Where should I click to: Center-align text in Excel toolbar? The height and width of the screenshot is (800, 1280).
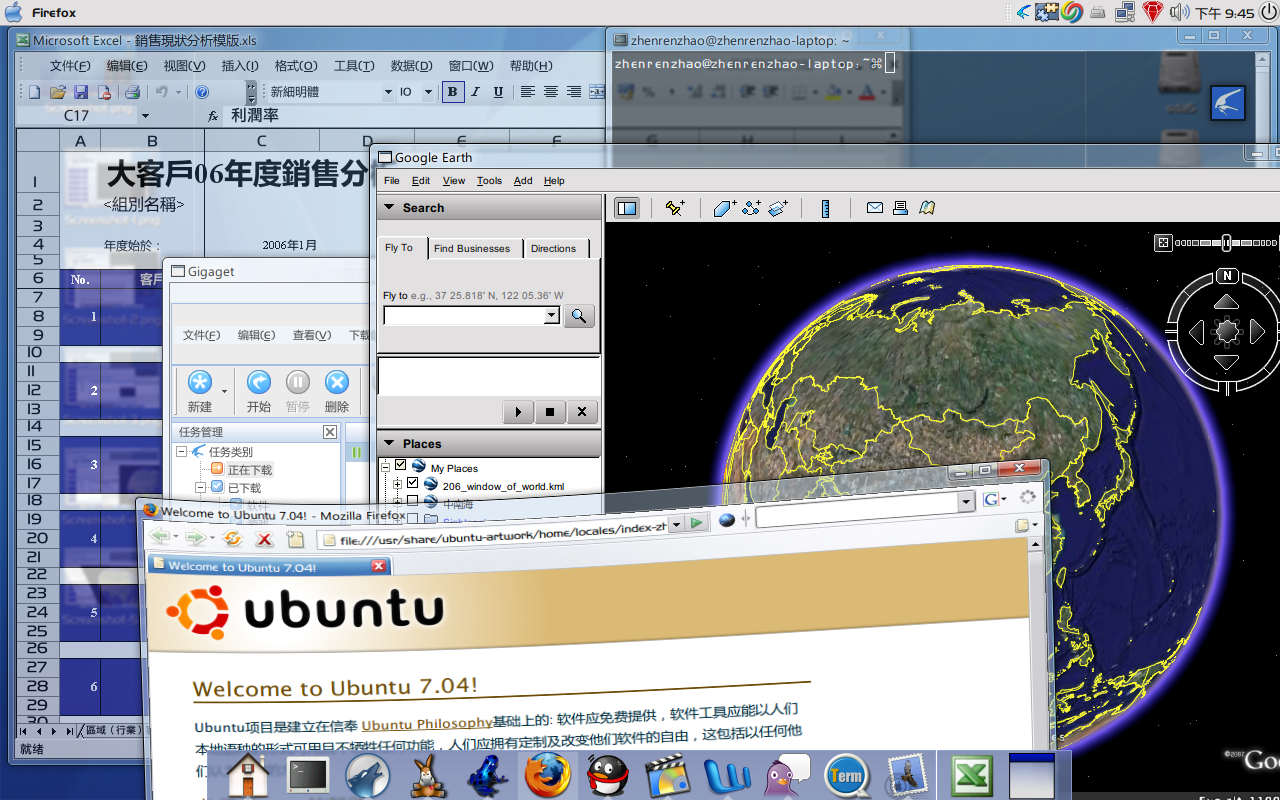click(551, 92)
